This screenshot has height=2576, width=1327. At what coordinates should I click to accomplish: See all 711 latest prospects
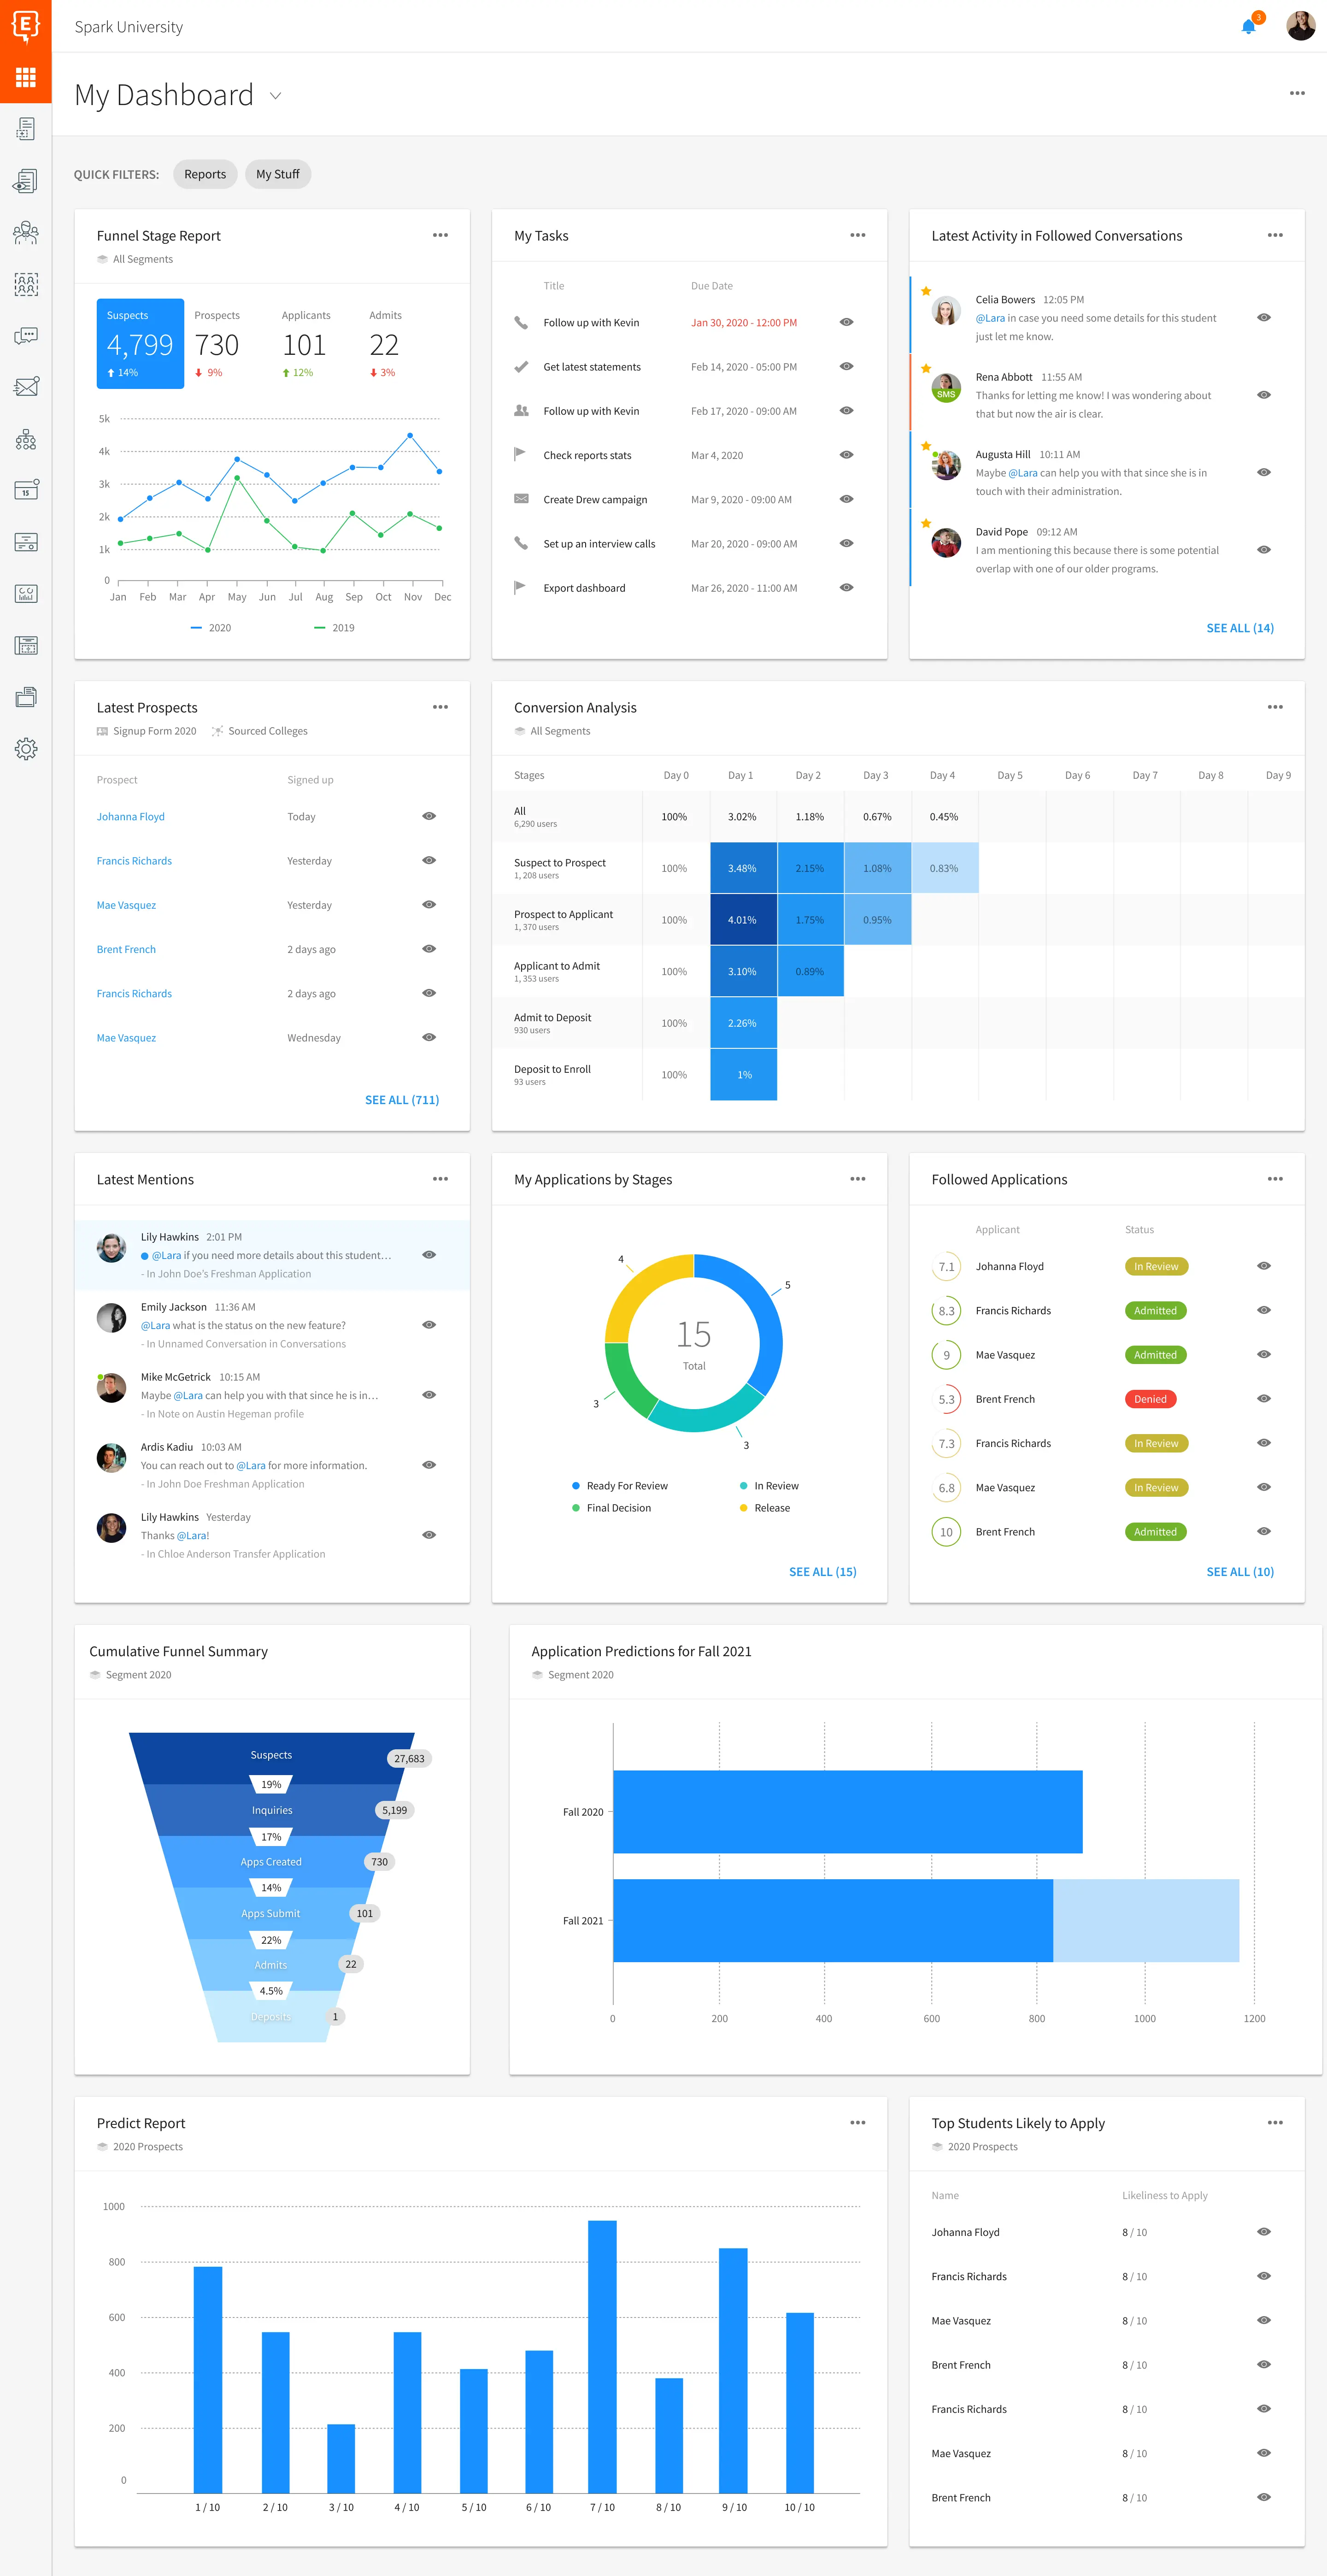coord(402,1100)
